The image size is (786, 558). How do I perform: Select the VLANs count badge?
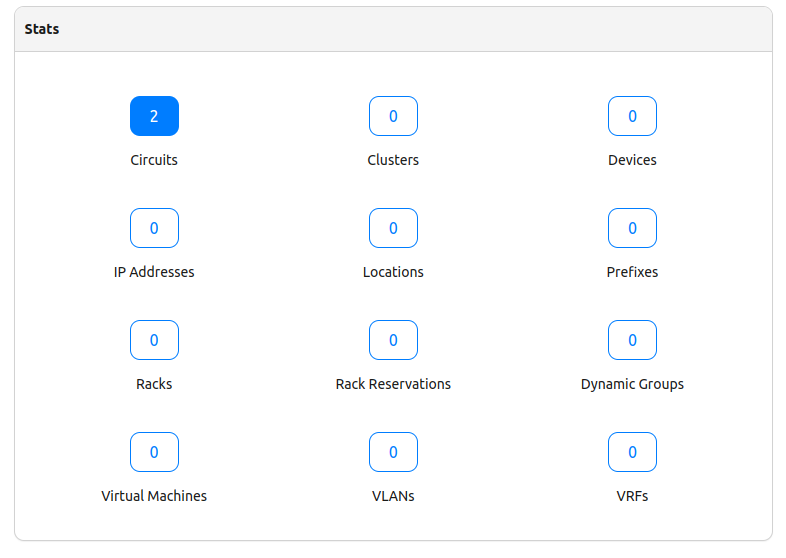pyautogui.click(x=393, y=452)
